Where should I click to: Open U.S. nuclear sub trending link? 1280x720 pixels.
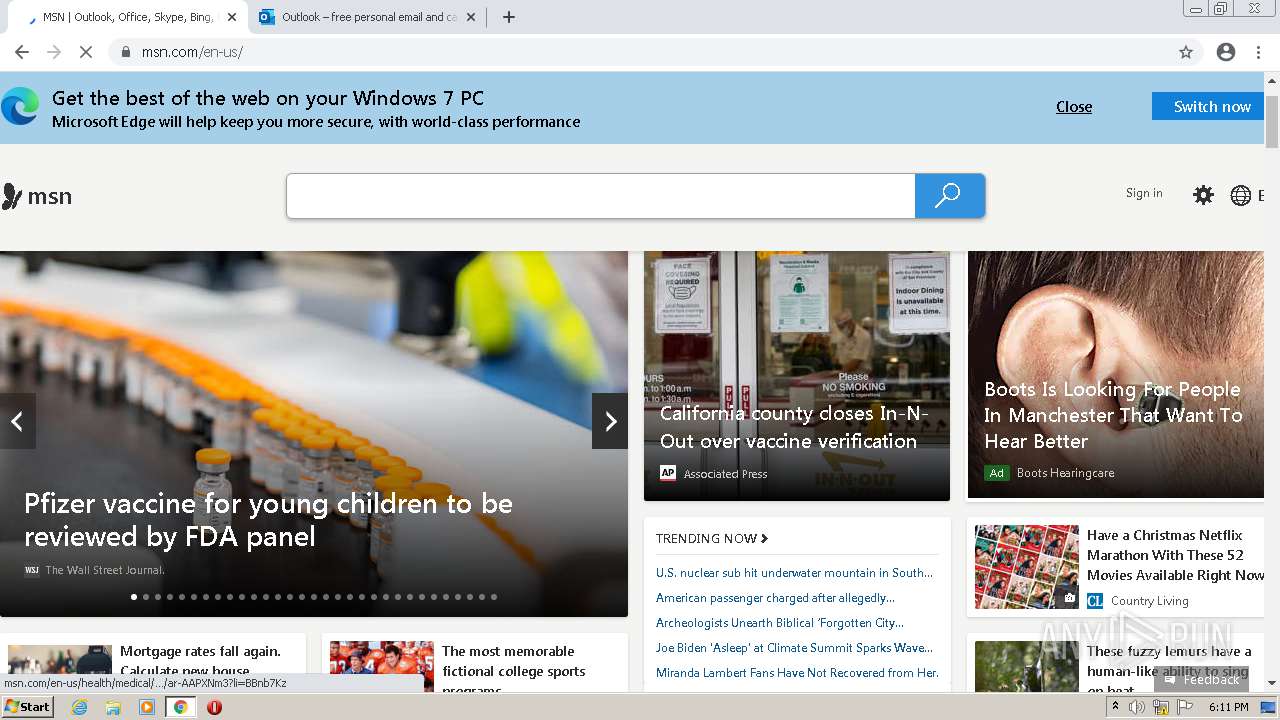click(794, 573)
